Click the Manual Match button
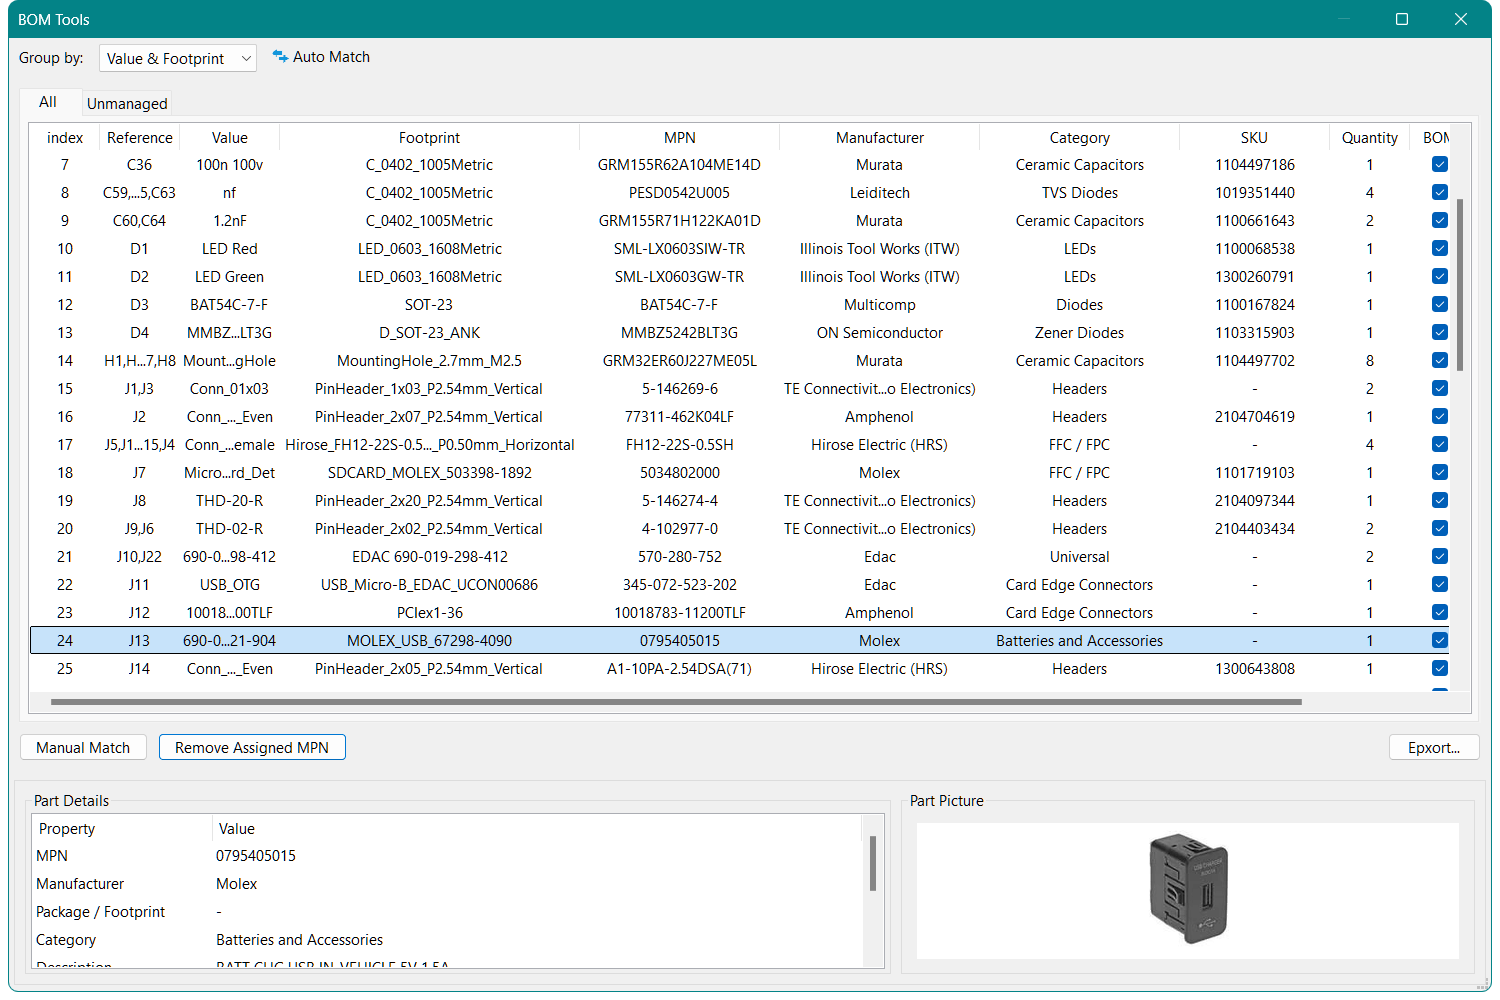 pos(83,748)
